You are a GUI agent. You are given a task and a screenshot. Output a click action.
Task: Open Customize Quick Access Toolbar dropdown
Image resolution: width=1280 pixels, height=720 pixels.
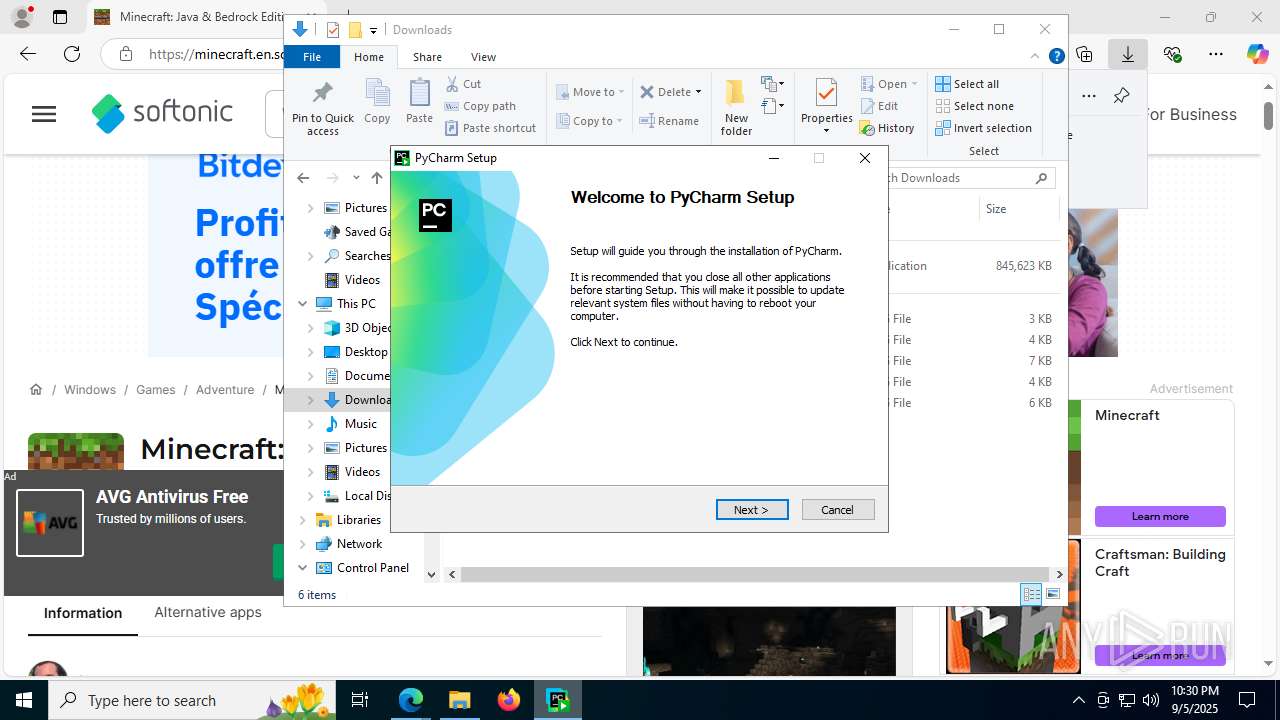coord(373,31)
